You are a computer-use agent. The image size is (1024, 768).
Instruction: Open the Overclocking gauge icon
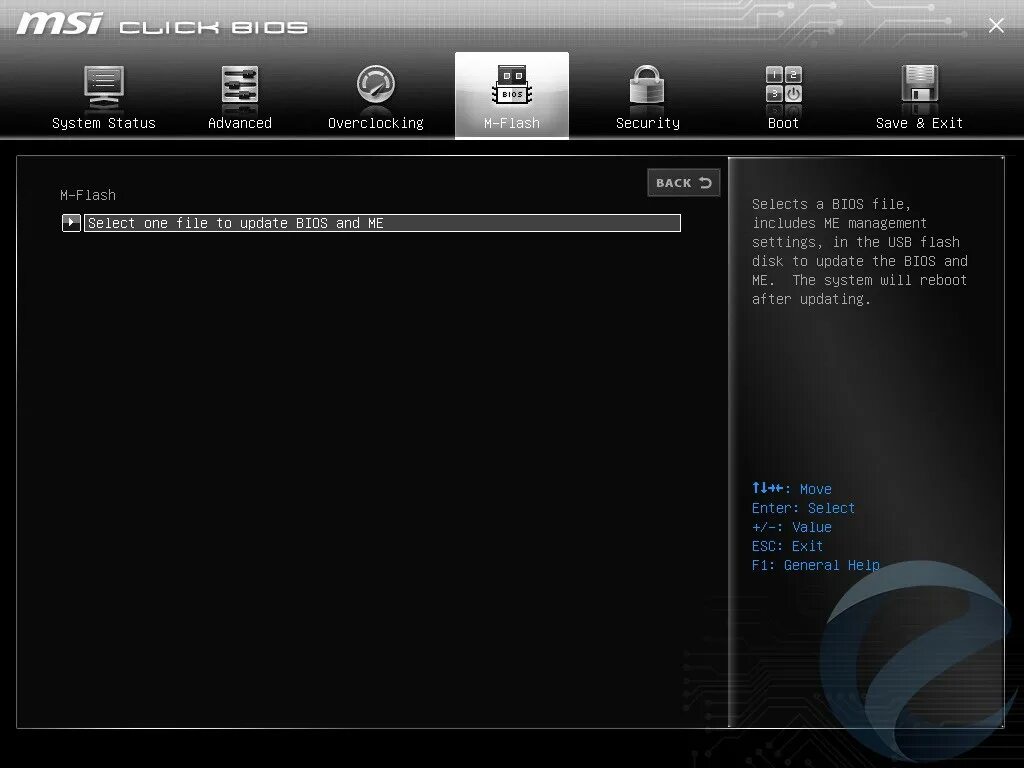[x=376, y=84]
